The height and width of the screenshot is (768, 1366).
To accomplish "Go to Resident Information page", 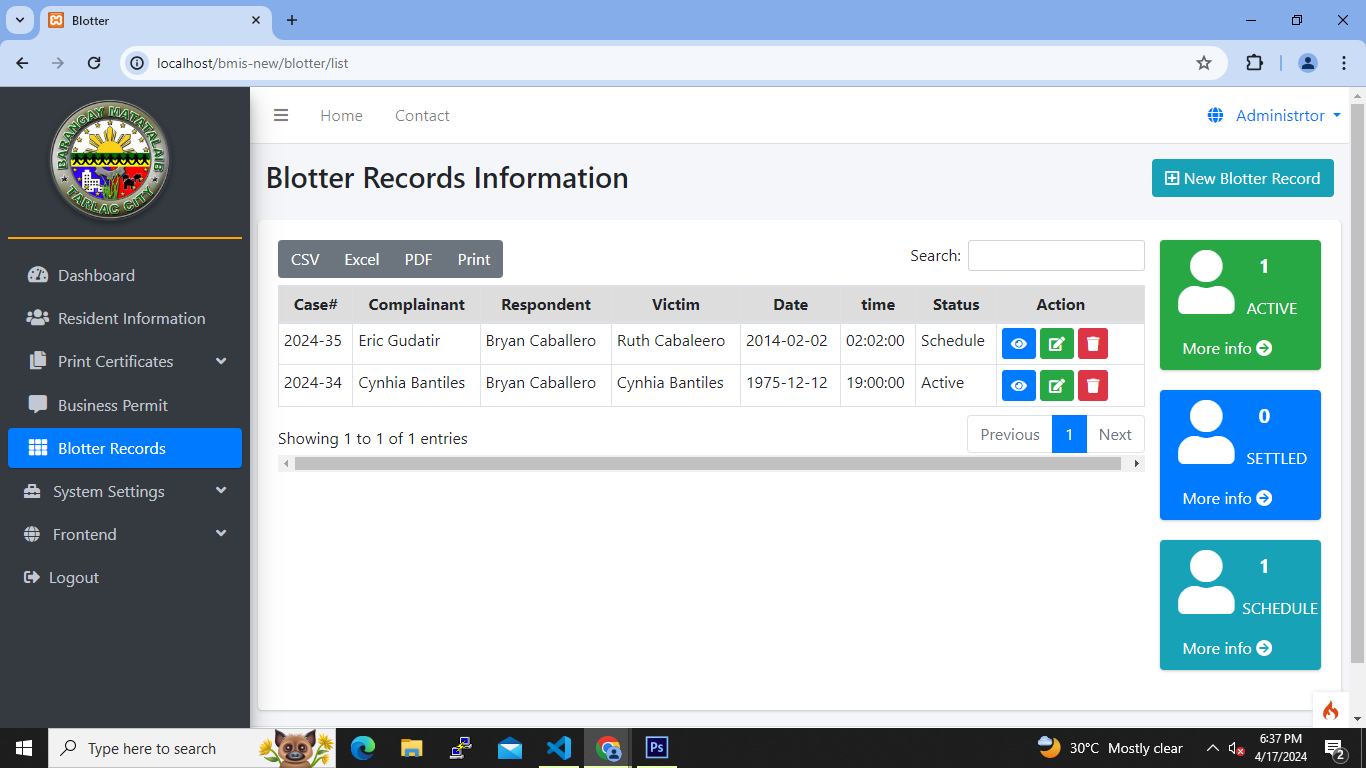I will [131, 319].
